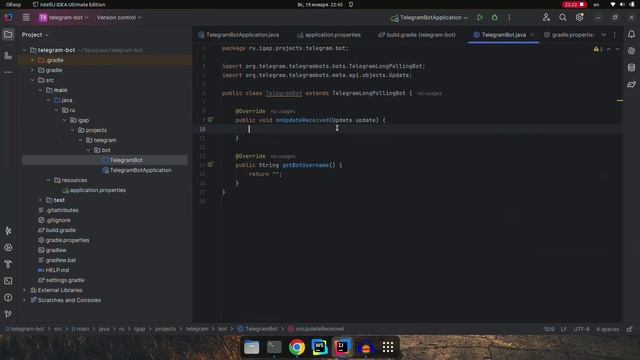This screenshot has height=360, width=640.
Task: Open editor tab options menu
Action: tap(615, 35)
